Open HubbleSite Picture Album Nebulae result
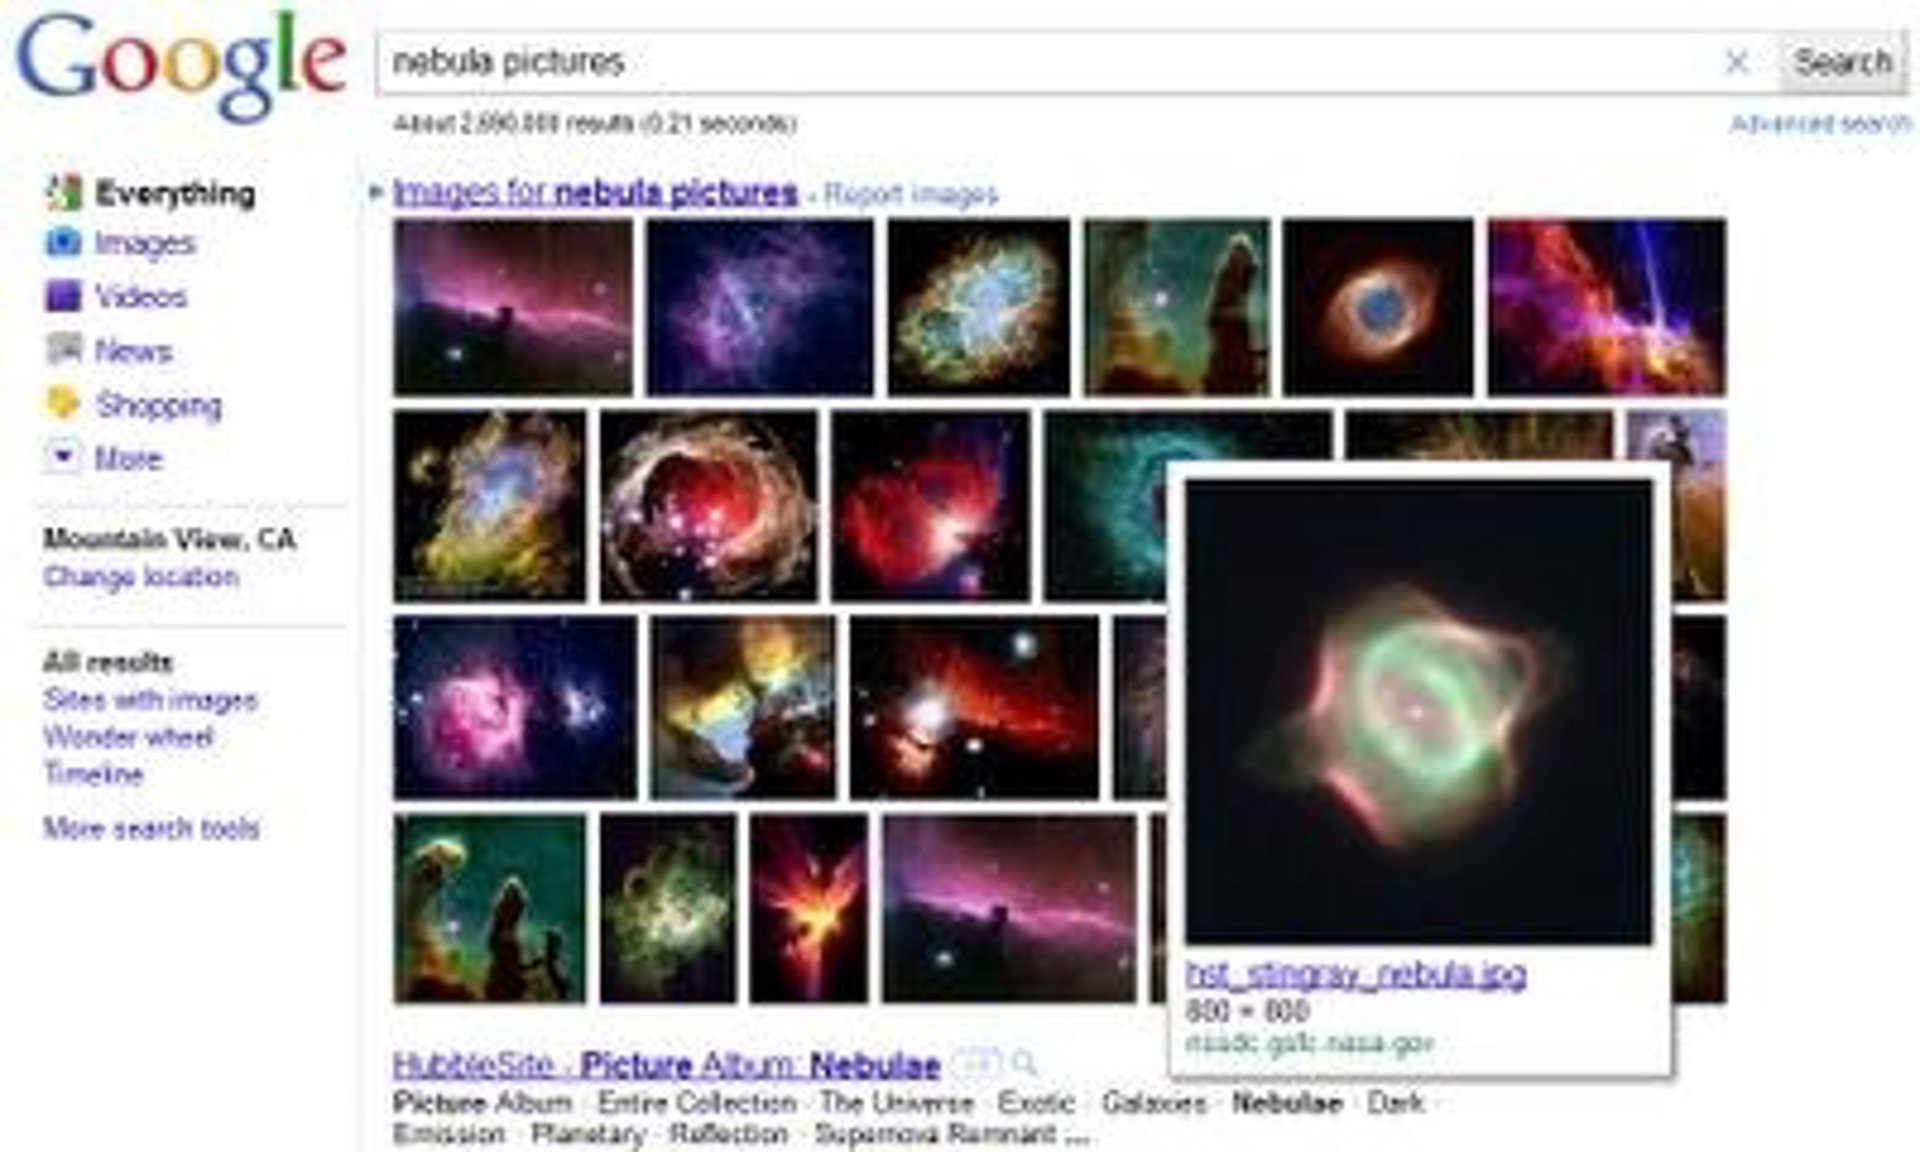 pyautogui.click(x=666, y=1065)
